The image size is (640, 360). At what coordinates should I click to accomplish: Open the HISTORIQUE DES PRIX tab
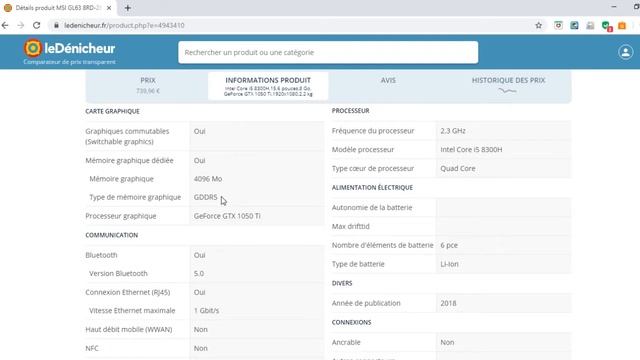[508, 85]
